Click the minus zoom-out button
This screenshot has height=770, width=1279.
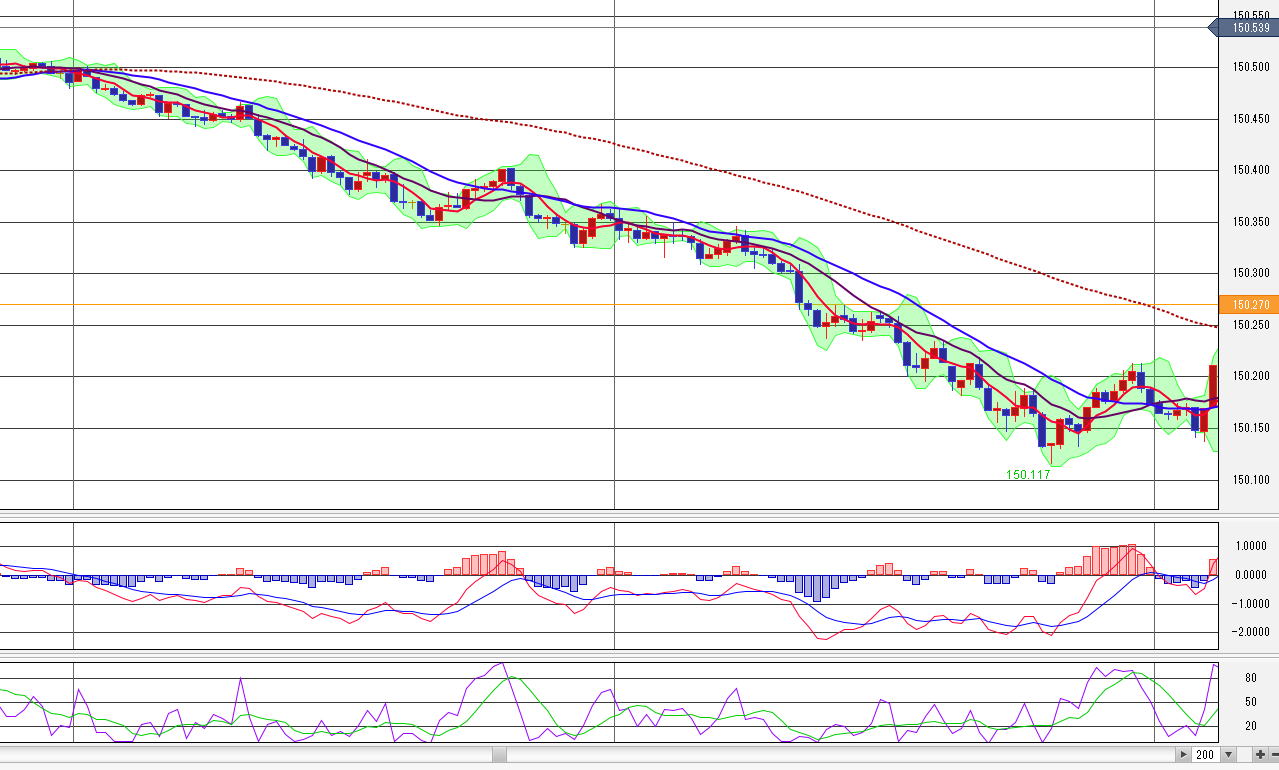[1274, 755]
